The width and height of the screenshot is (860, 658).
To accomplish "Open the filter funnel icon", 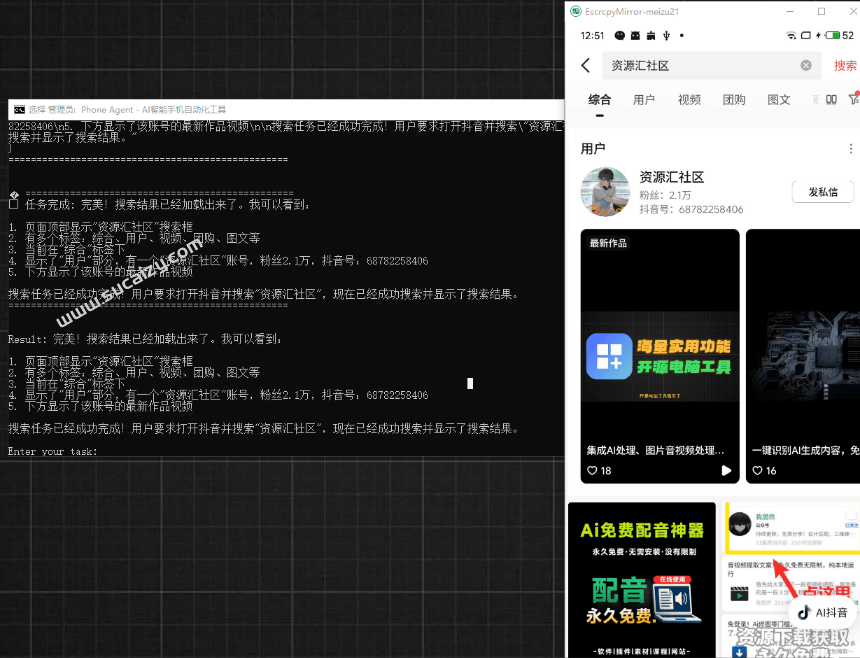I will (853, 99).
